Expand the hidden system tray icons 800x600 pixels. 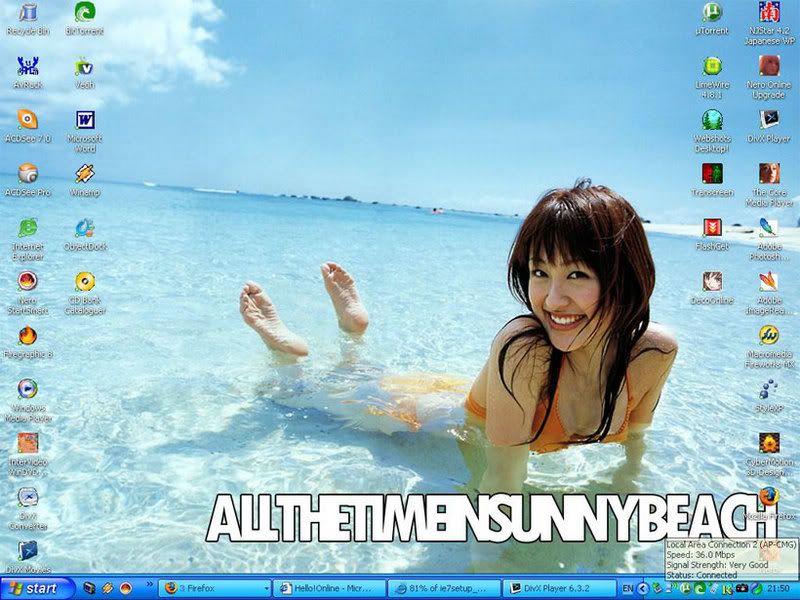[x=643, y=589]
